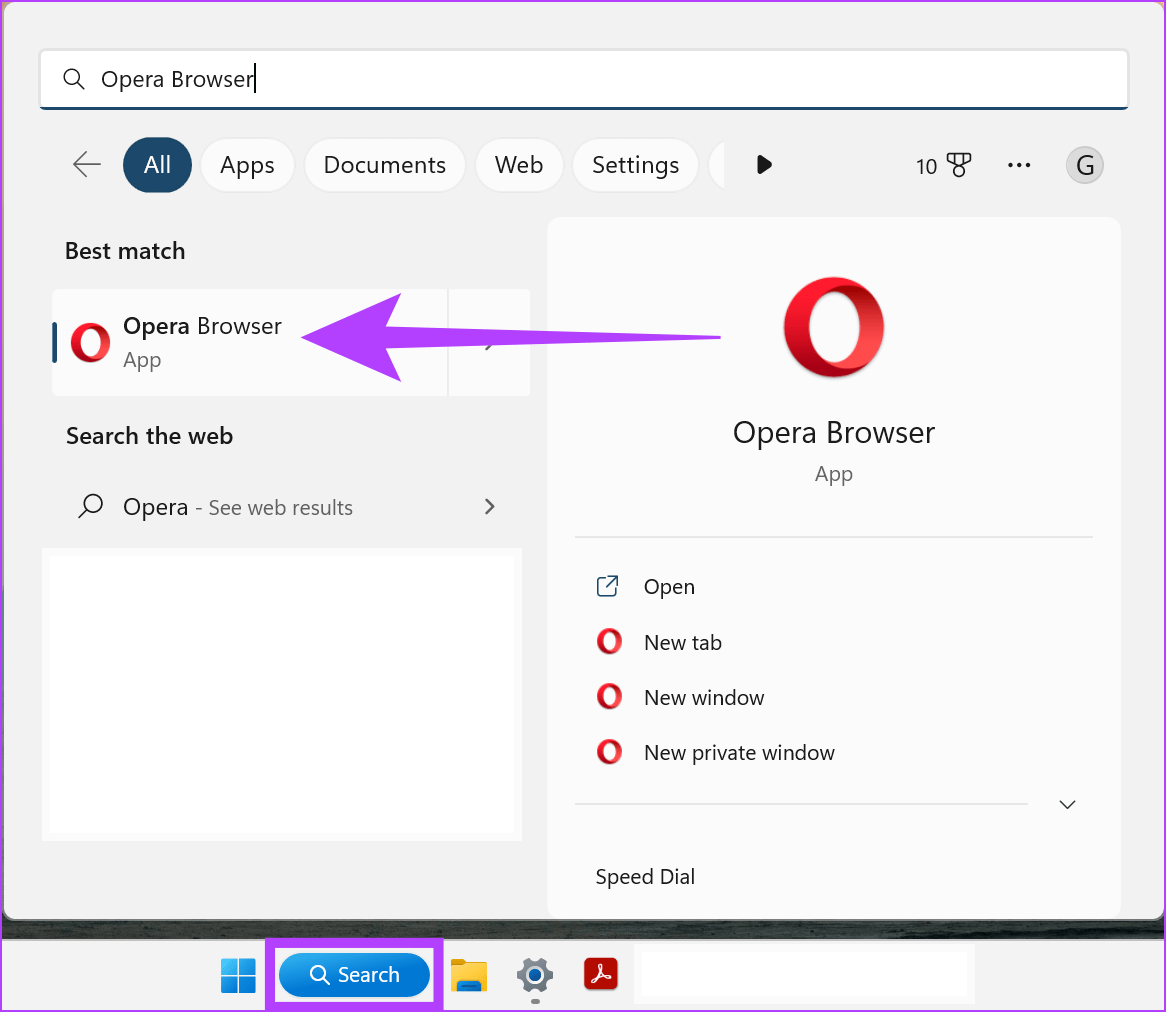Start a New private window in Opera

point(739,752)
